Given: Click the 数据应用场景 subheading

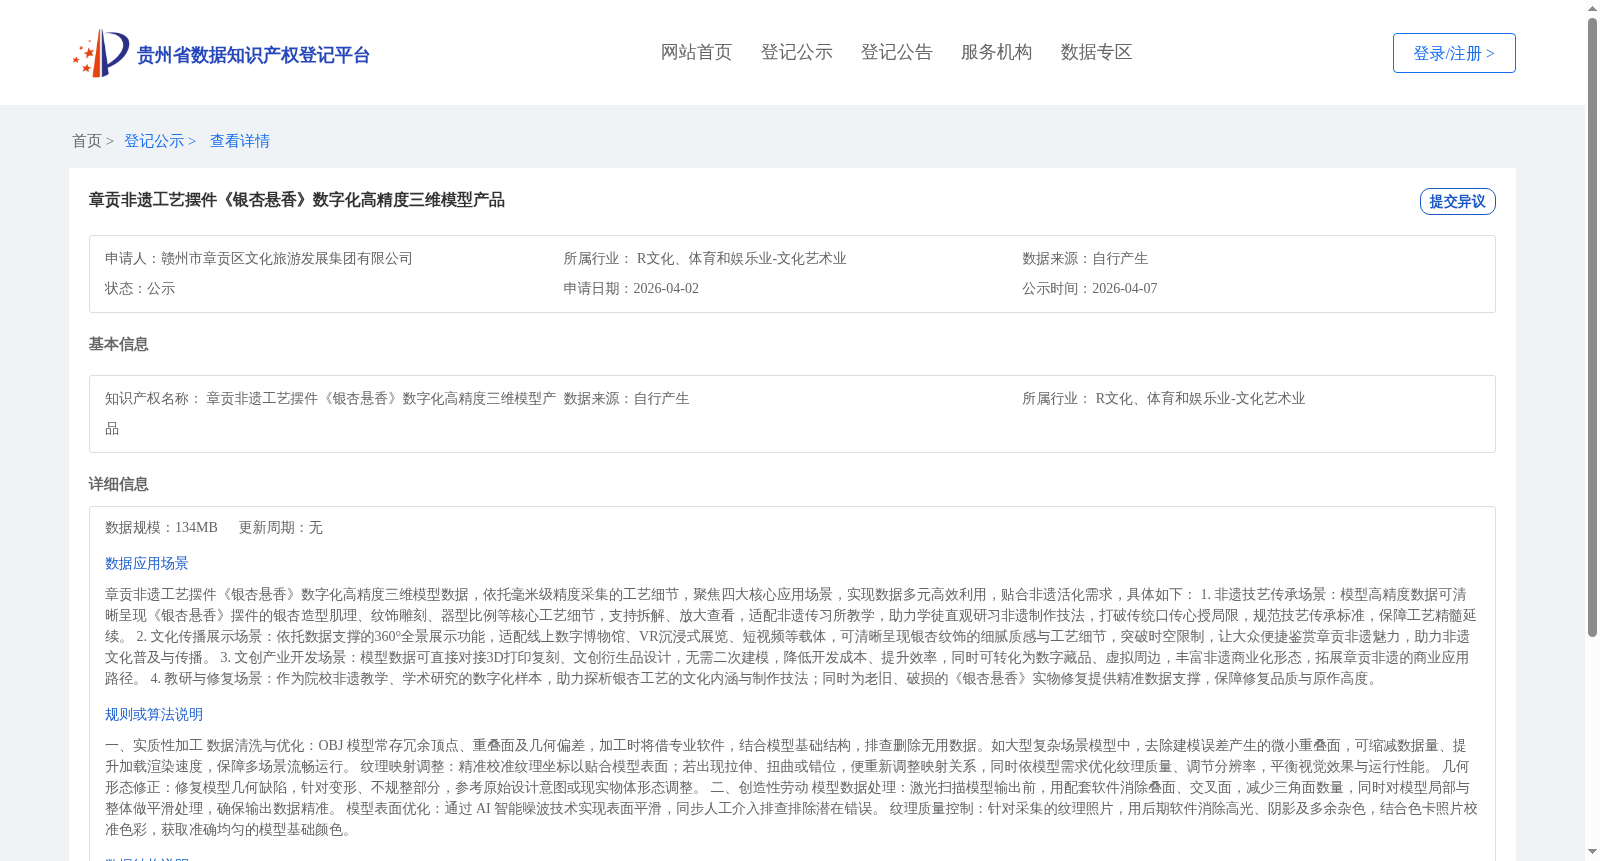Looking at the screenshot, I should [x=147, y=563].
